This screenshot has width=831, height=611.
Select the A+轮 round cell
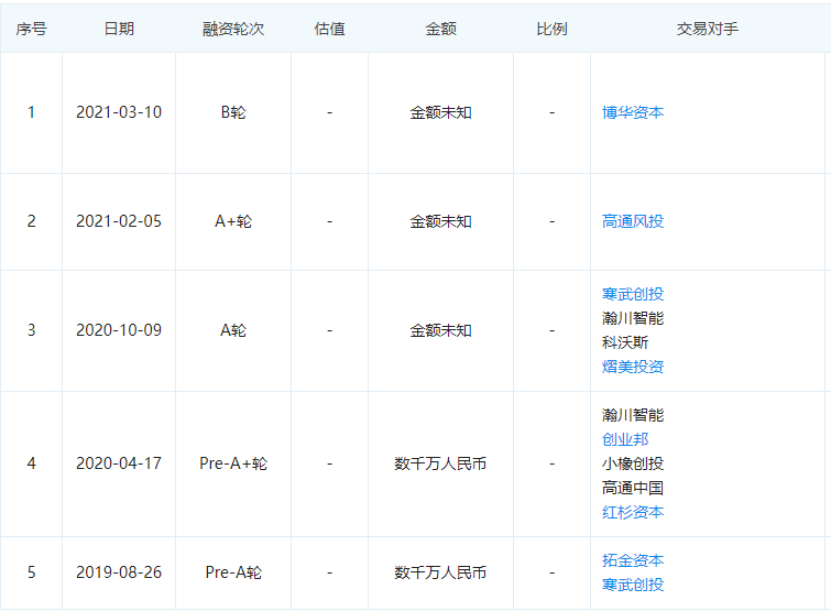pyautogui.click(x=233, y=221)
